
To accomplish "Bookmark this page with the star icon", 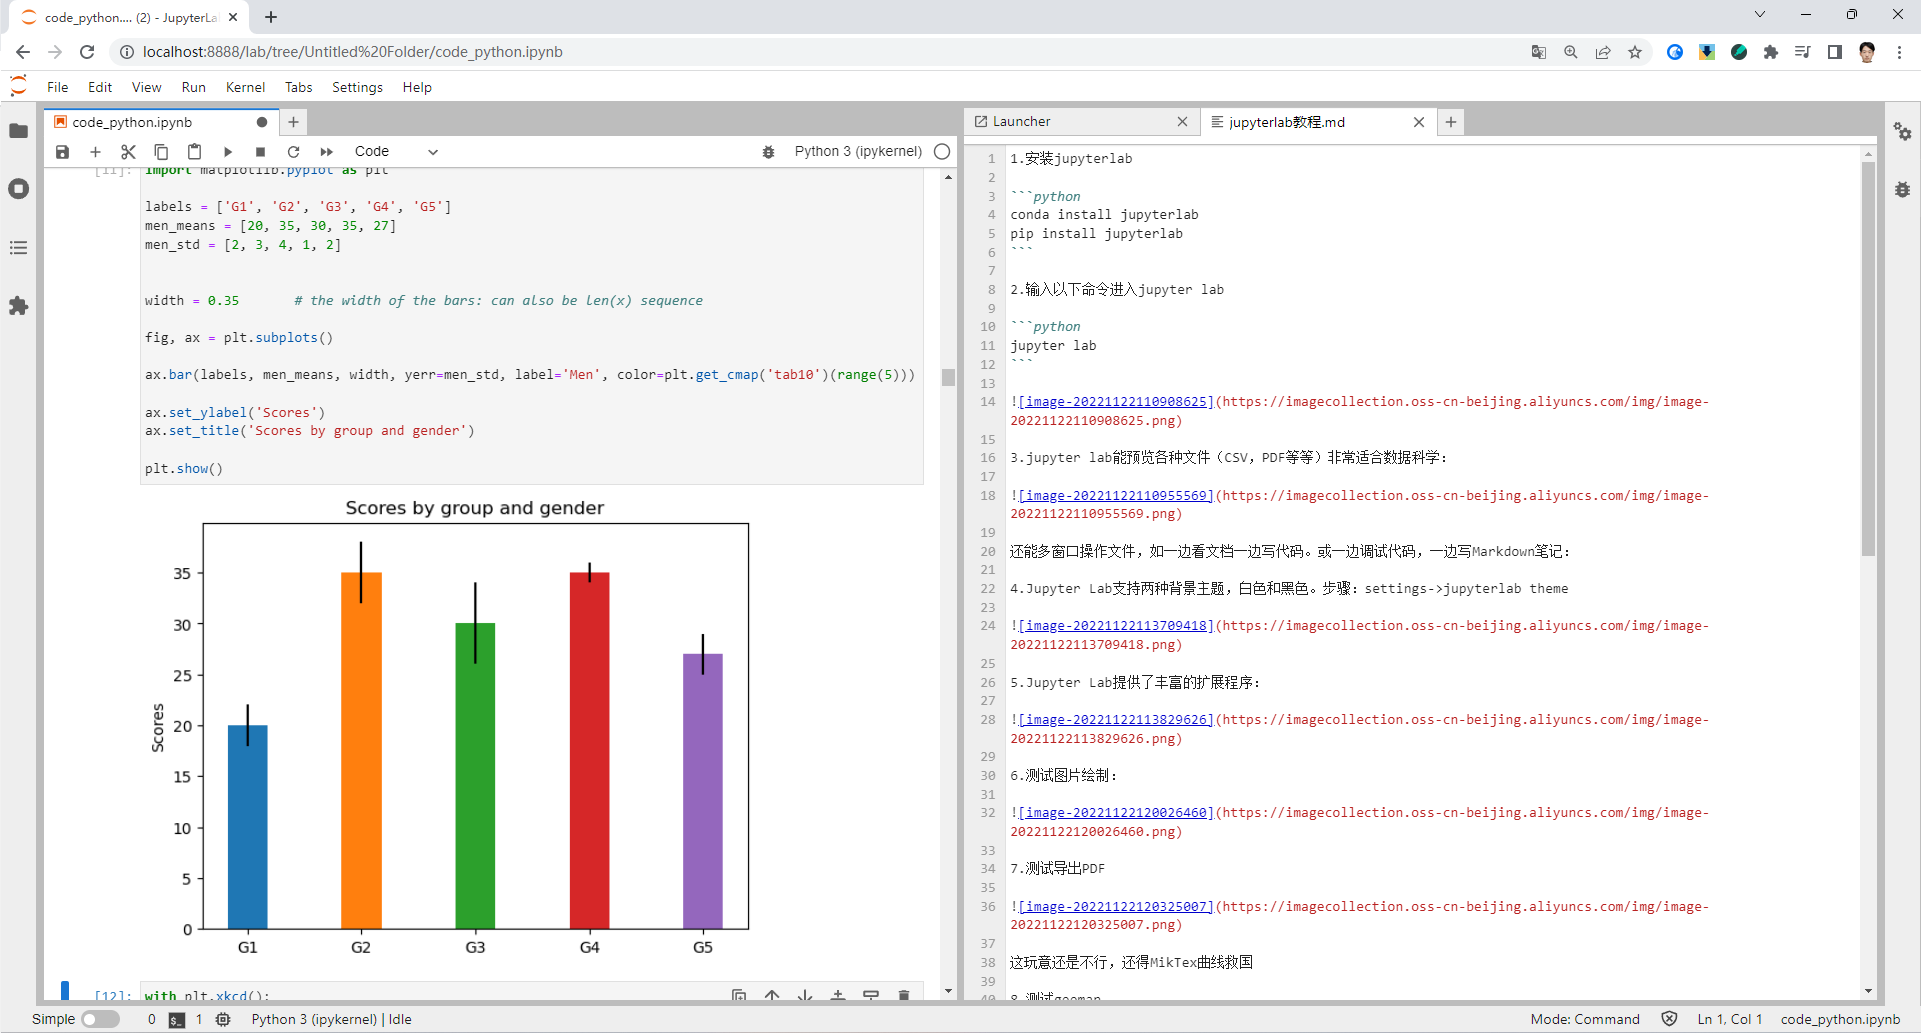I will click(1635, 52).
